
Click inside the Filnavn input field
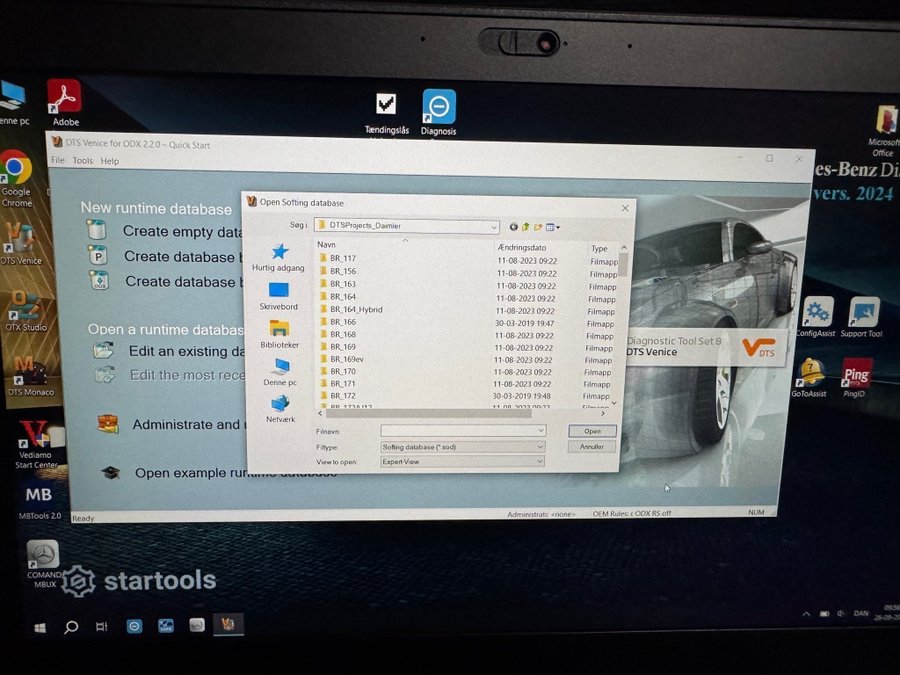coord(458,431)
